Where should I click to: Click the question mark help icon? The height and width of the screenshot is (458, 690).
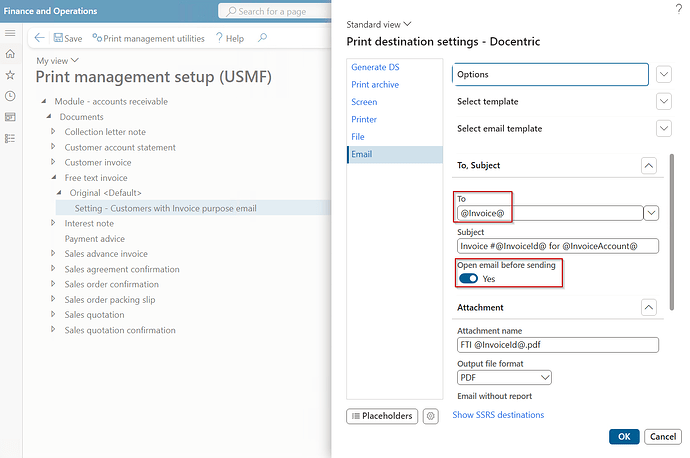point(679,8)
